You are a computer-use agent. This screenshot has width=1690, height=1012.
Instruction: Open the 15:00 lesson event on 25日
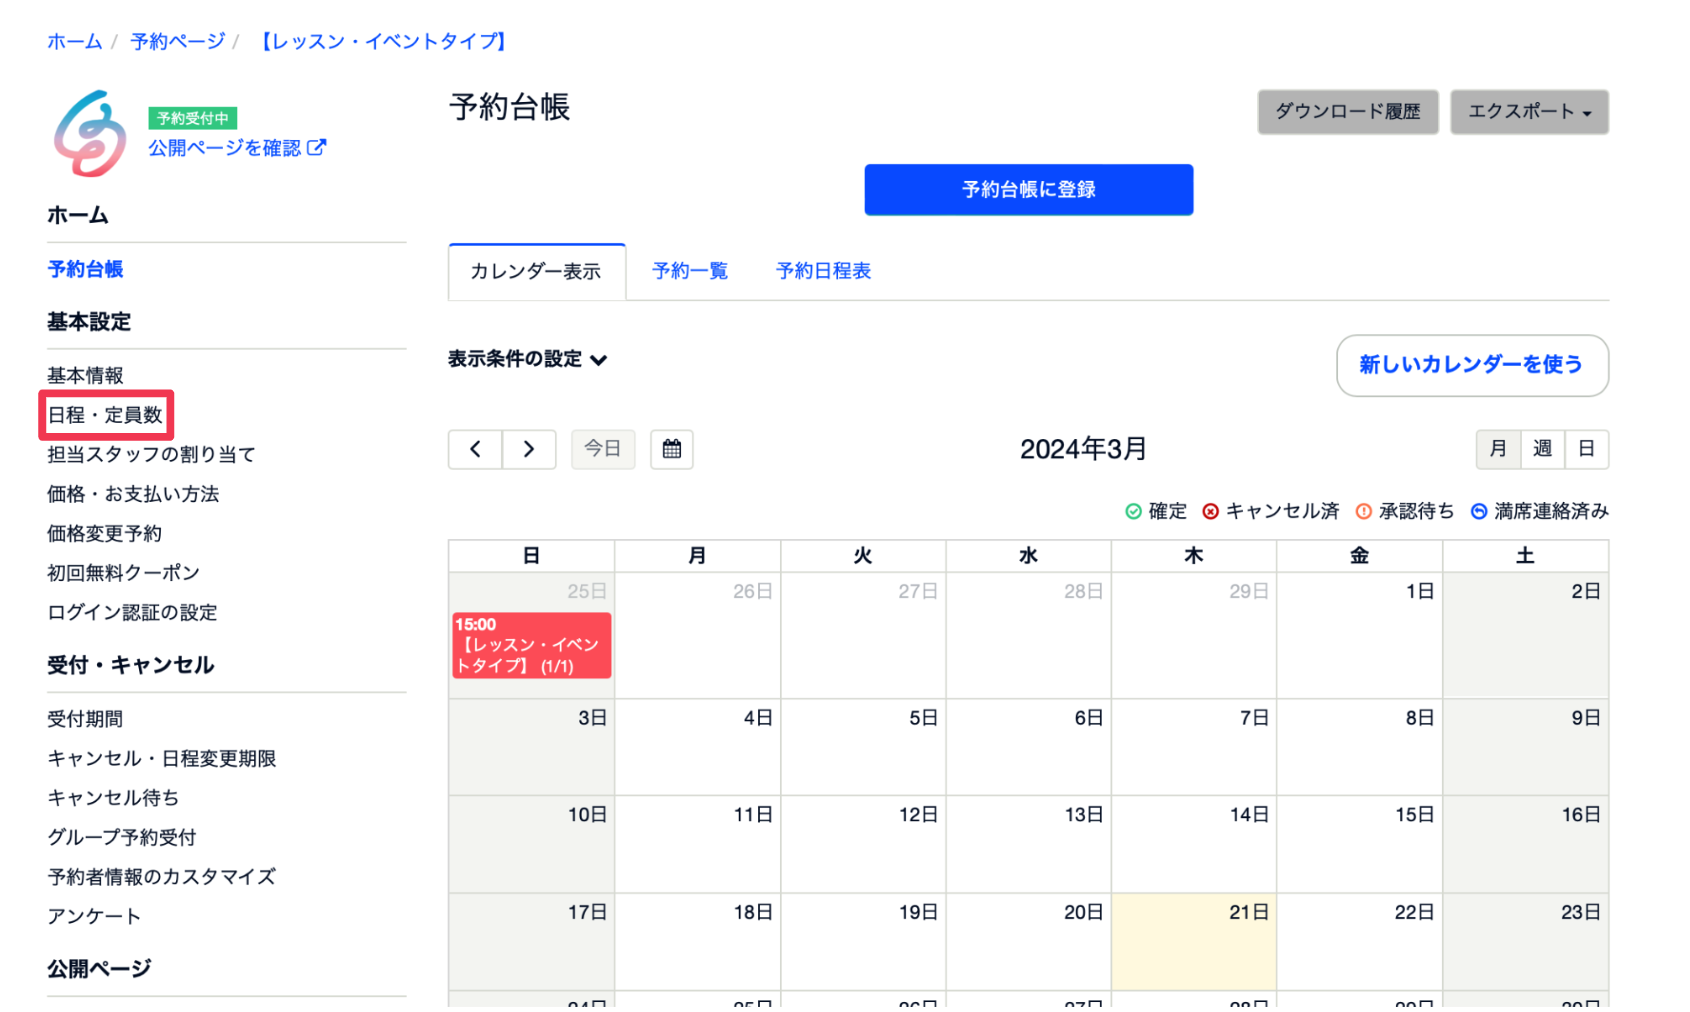531,646
